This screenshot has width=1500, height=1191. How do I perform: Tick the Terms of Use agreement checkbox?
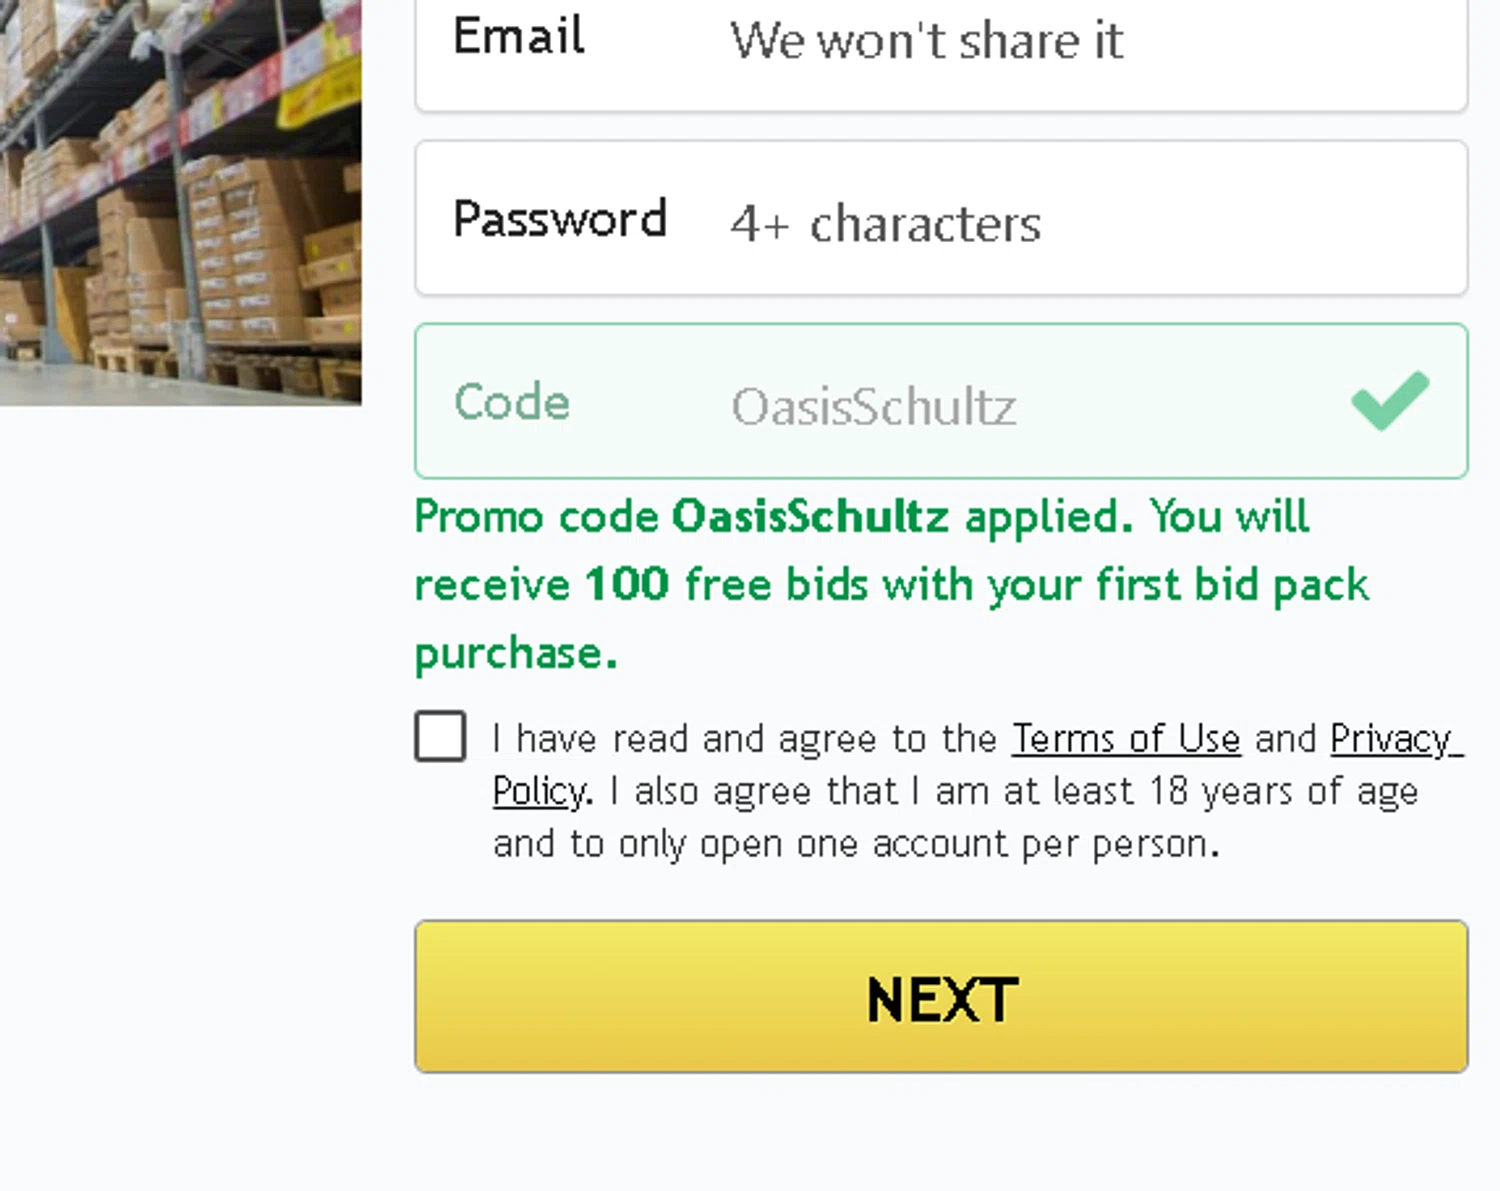coord(441,737)
